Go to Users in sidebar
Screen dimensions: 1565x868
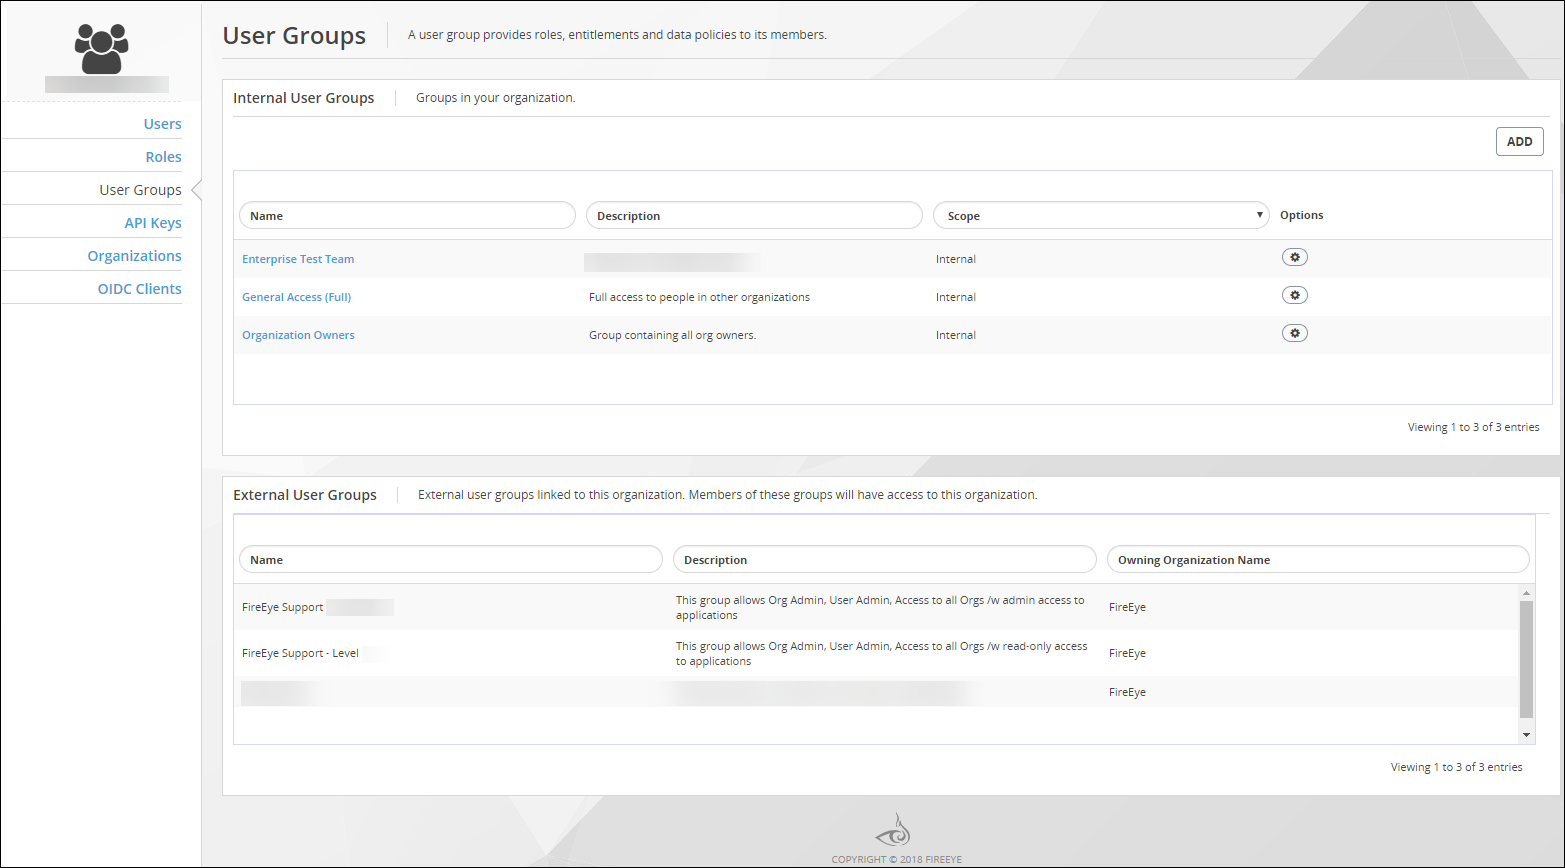click(162, 124)
